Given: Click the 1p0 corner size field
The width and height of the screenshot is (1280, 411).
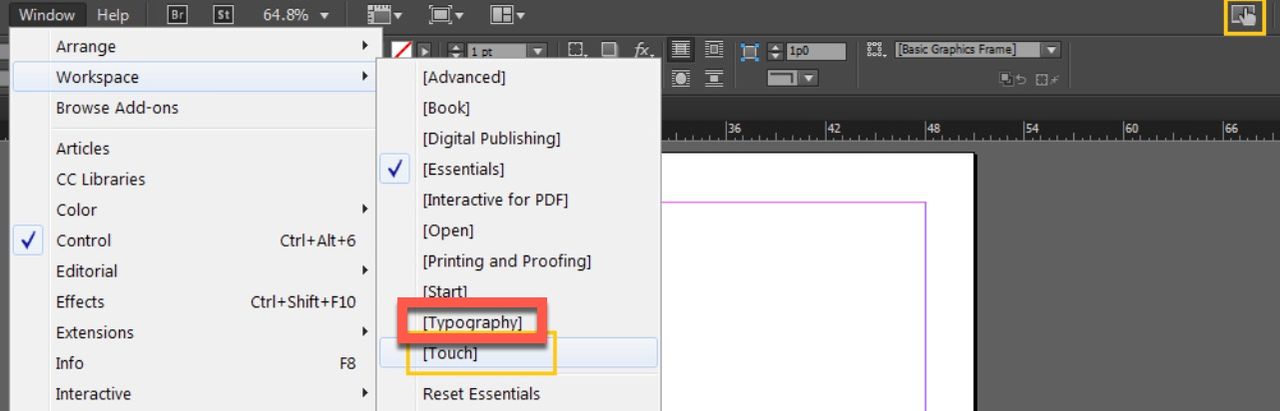Looking at the screenshot, I should tap(815, 50).
